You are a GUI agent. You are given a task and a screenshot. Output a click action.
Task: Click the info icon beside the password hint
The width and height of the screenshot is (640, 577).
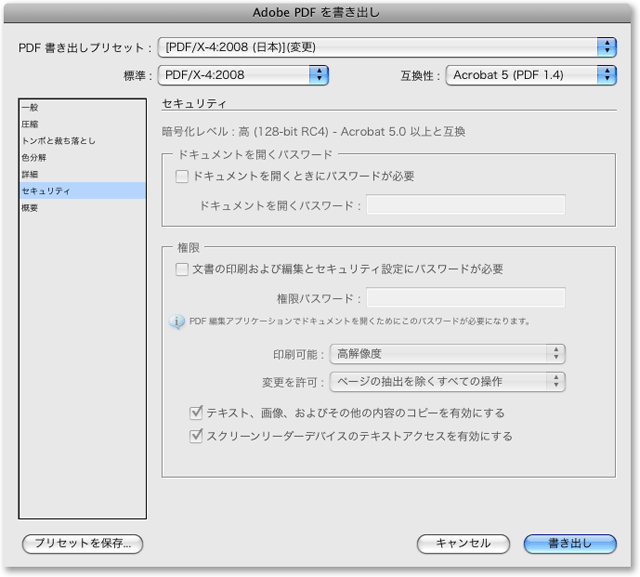coord(177,322)
